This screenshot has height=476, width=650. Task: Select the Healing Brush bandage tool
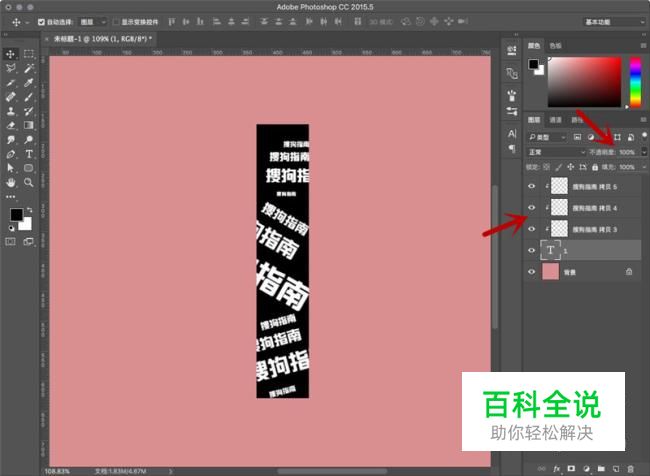tap(10, 97)
